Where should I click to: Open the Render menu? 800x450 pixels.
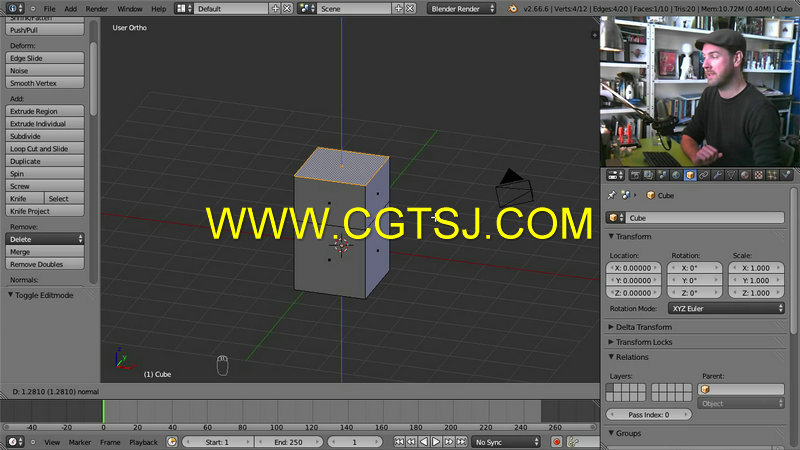coord(96,9)
